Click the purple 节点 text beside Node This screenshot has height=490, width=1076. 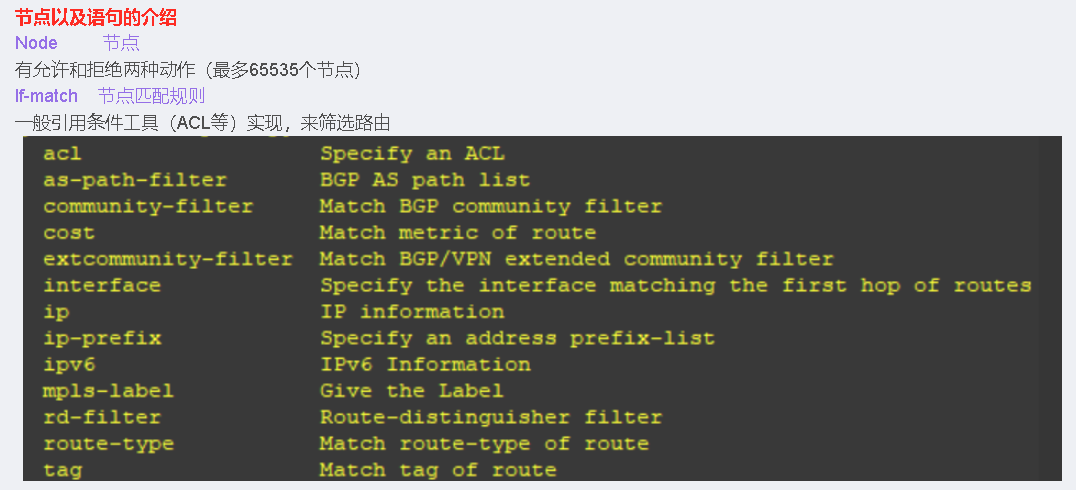point(121,43)
